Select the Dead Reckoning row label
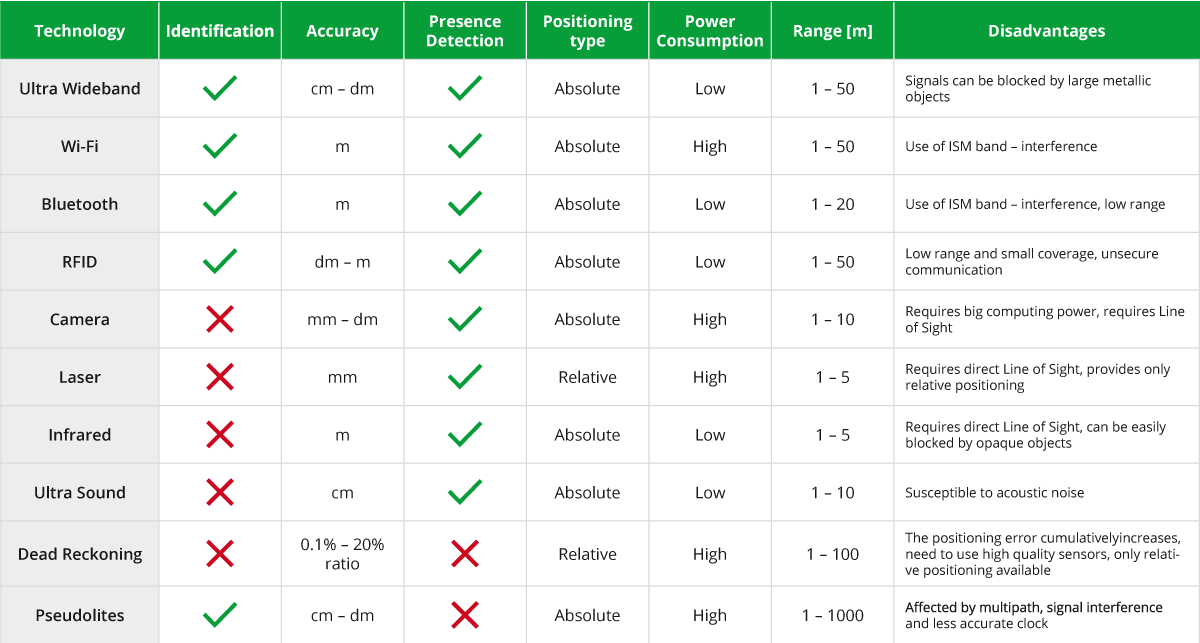 [x=80, y=554]
